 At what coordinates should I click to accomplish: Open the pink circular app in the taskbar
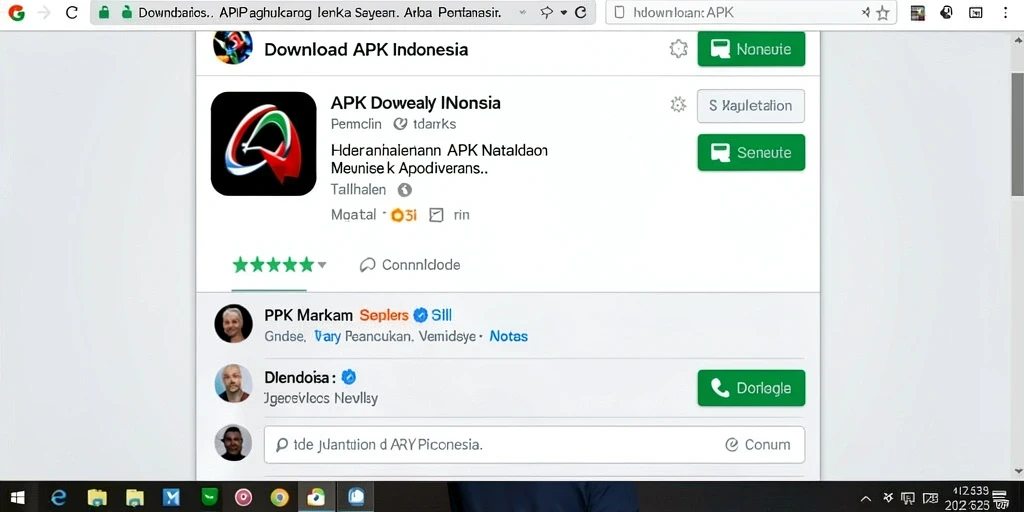pos(244,498)
